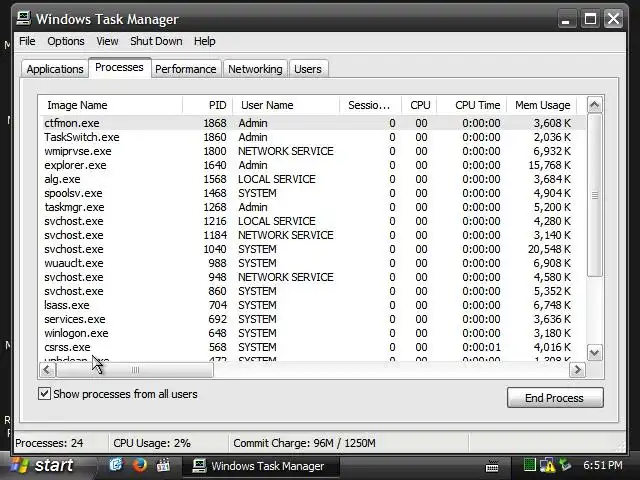This screenshot has width=640, height=480.
Task: Click the horizontal scrollbar thumb
Action: point(135,370)
